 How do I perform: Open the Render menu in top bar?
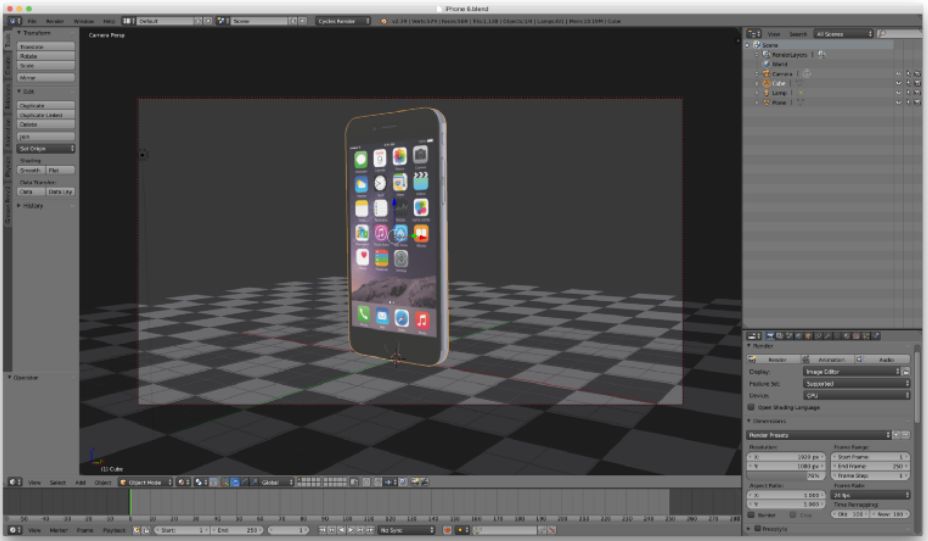click(55, 21)
